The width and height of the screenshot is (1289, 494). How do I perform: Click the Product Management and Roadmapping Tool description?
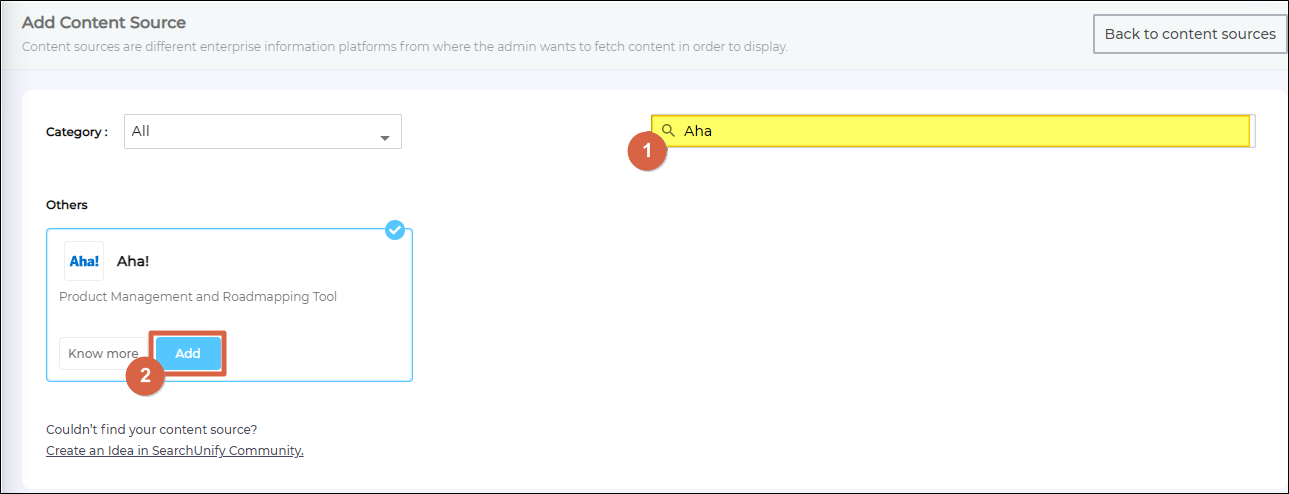point(198,297)
